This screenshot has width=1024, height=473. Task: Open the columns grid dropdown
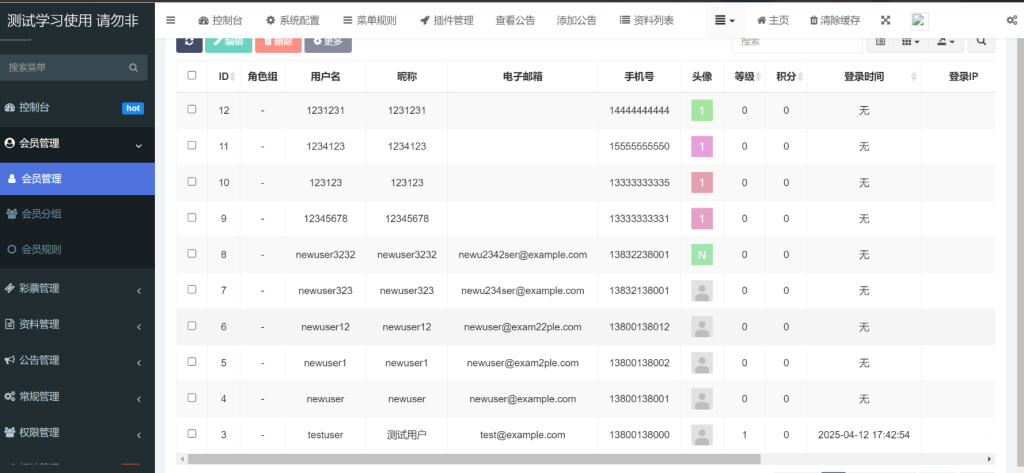pos(910,42)
